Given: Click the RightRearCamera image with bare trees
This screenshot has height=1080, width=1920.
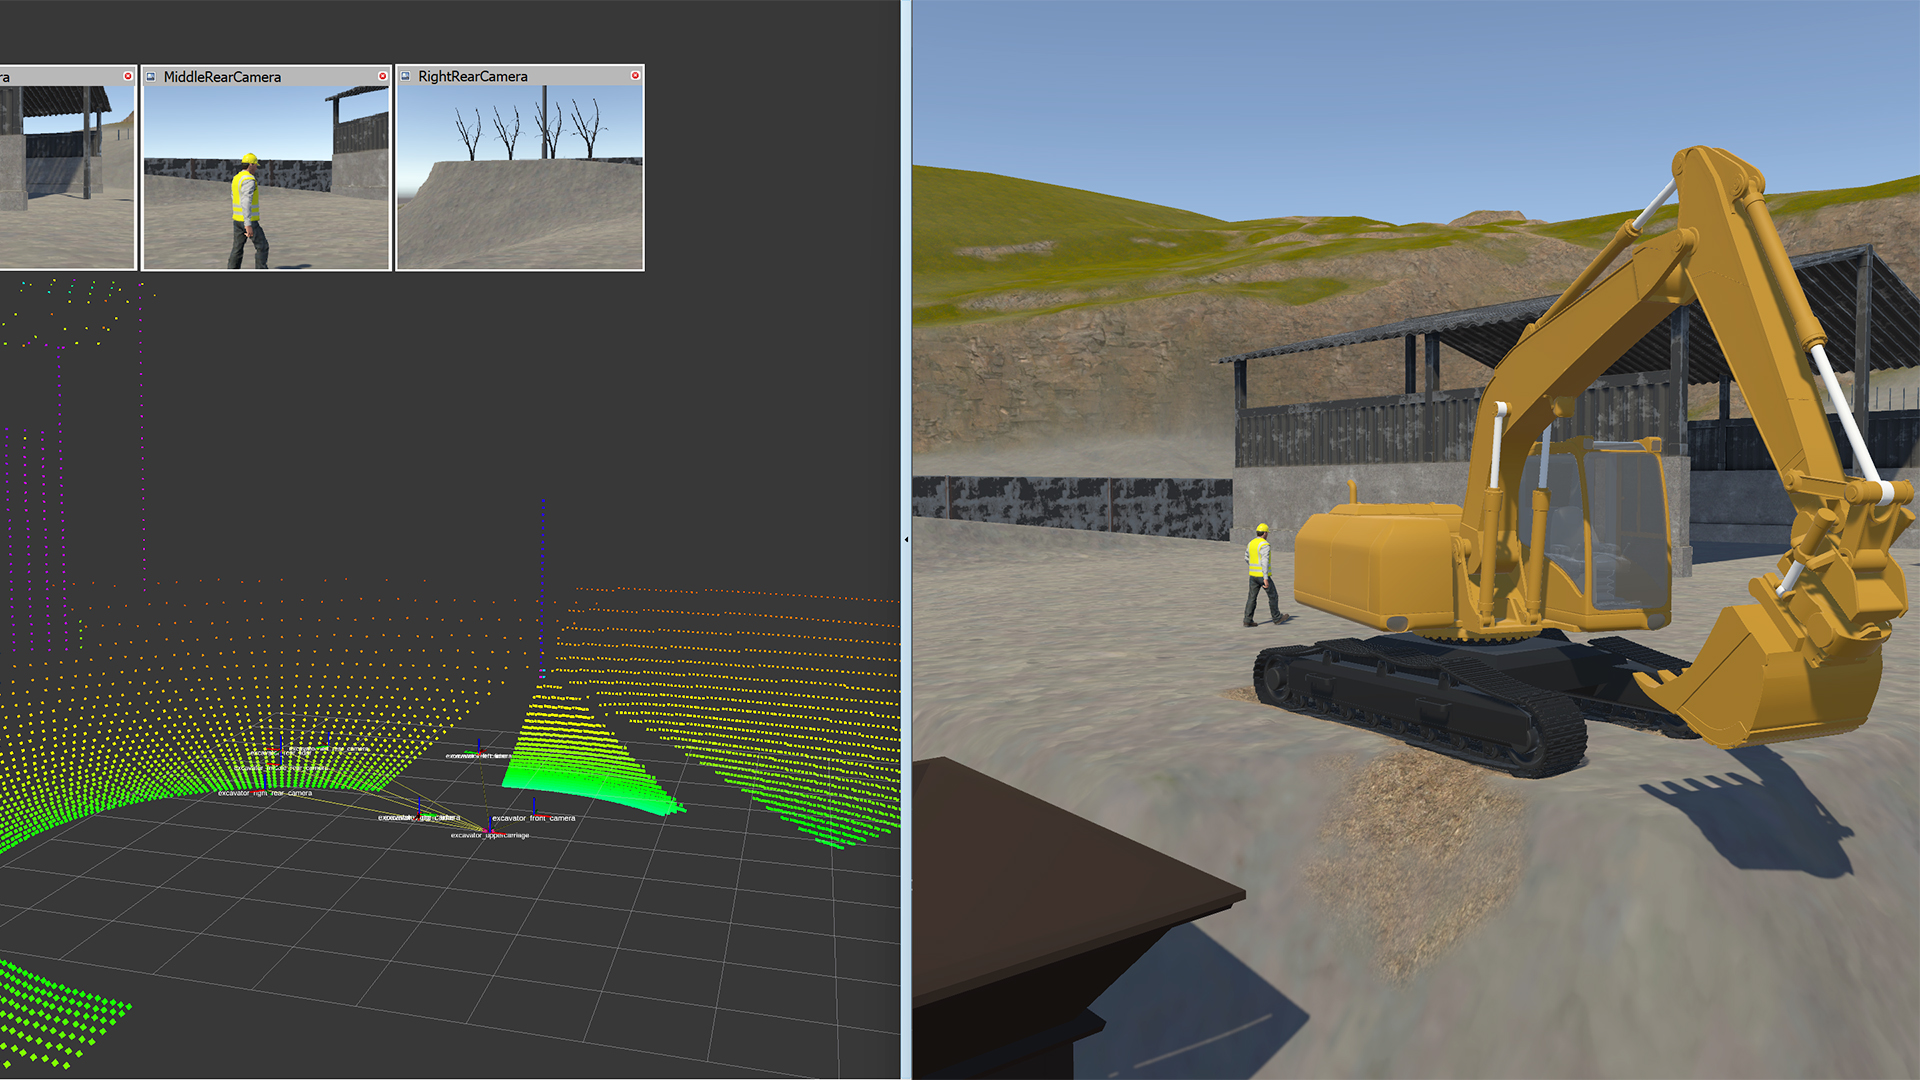Looking at the screenshot, I should [520, 177].
